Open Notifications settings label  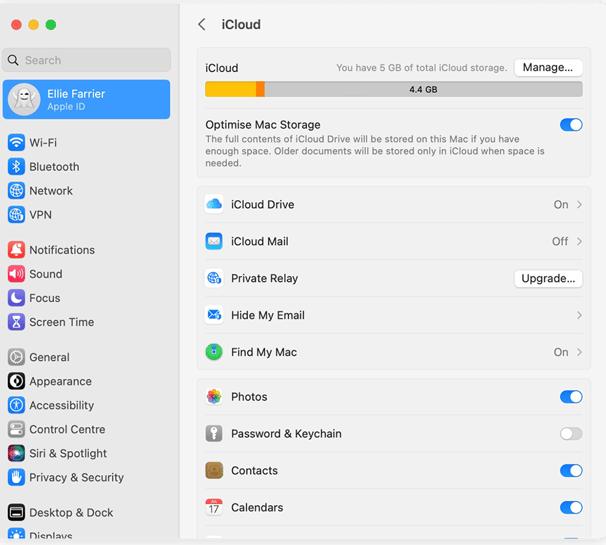click(x=62, y=250)
